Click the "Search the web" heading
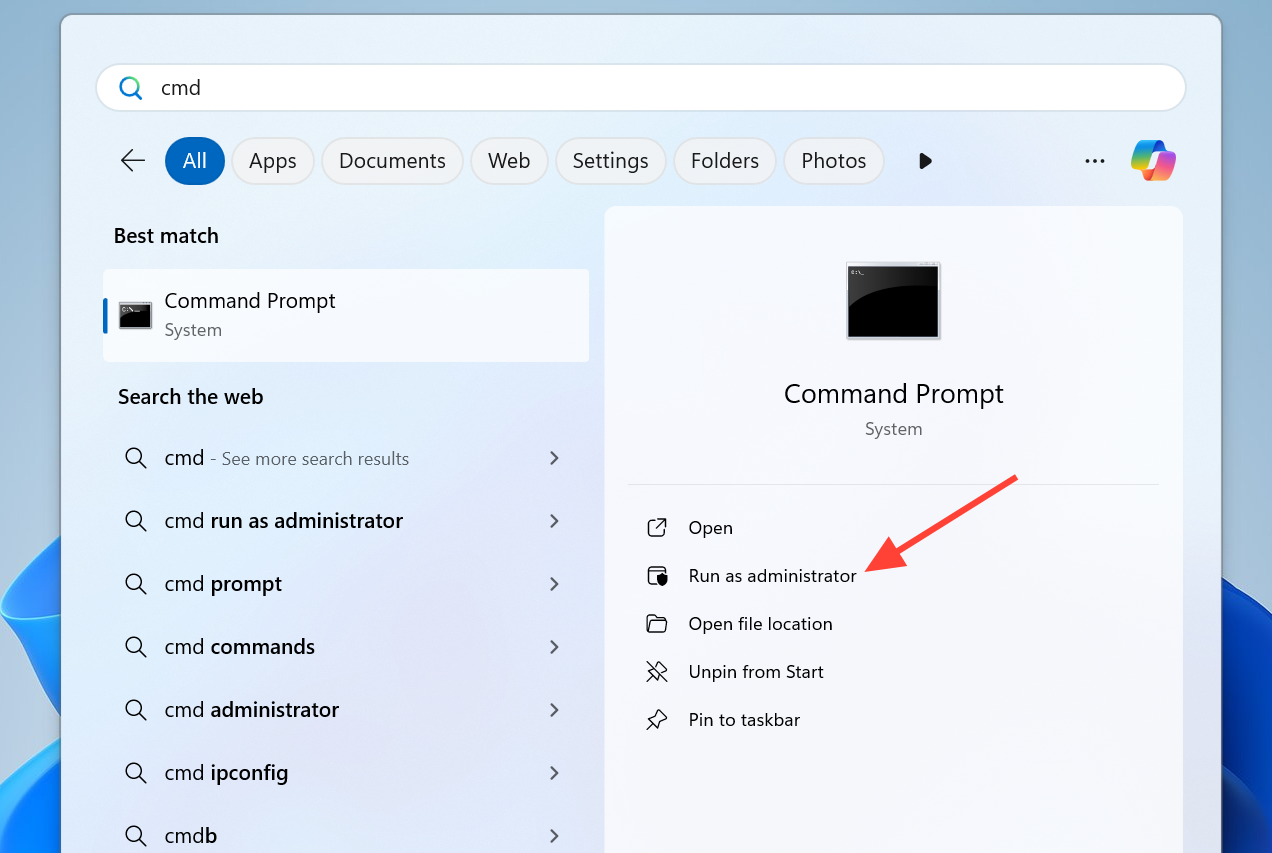The height and width of the screenshot is (853, 1272). (190, 397)
